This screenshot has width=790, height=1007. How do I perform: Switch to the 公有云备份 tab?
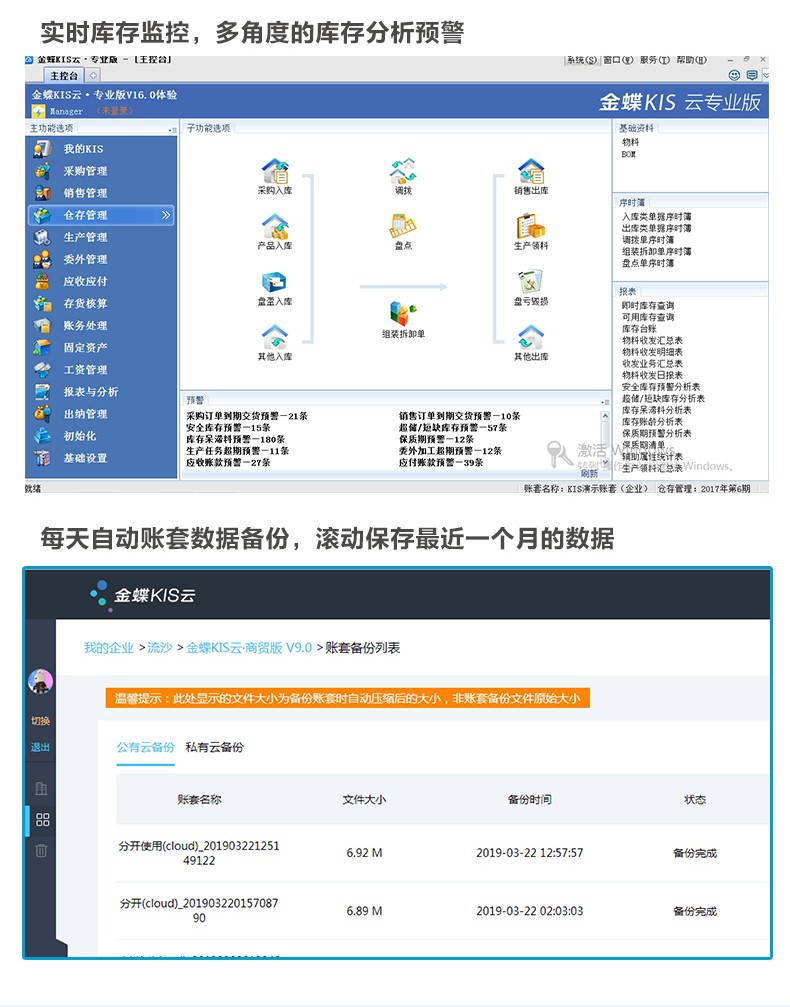(x=145, y=747)
